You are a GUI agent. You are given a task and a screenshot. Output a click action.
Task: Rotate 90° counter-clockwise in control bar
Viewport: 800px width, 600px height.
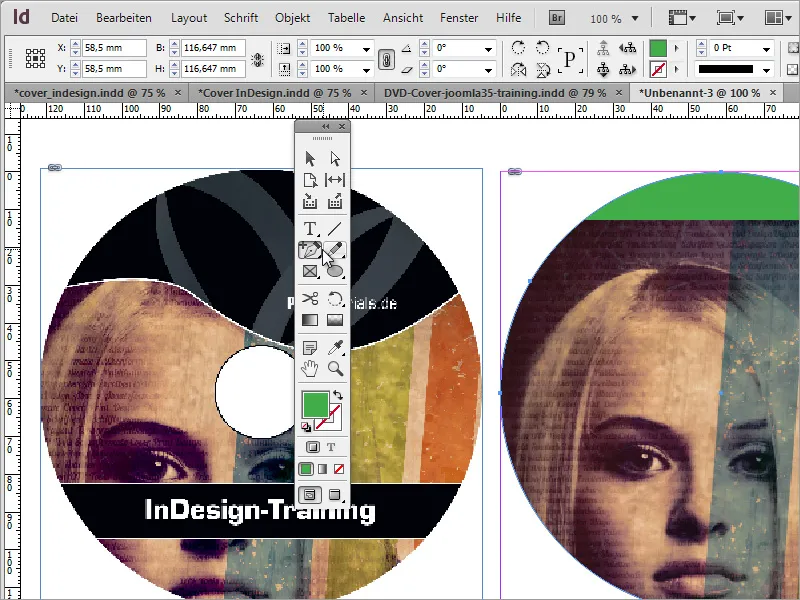click(542, 48)
